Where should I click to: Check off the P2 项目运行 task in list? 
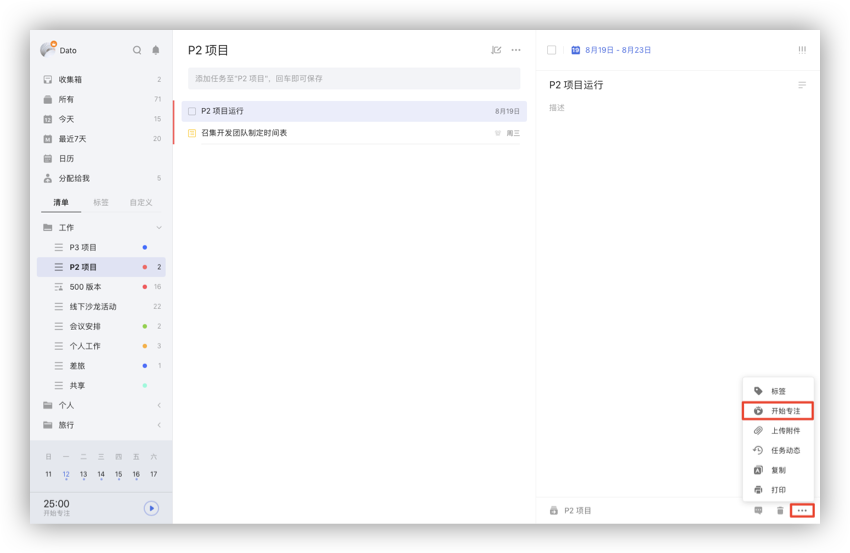pyautogui.click(x=192, y=111)
